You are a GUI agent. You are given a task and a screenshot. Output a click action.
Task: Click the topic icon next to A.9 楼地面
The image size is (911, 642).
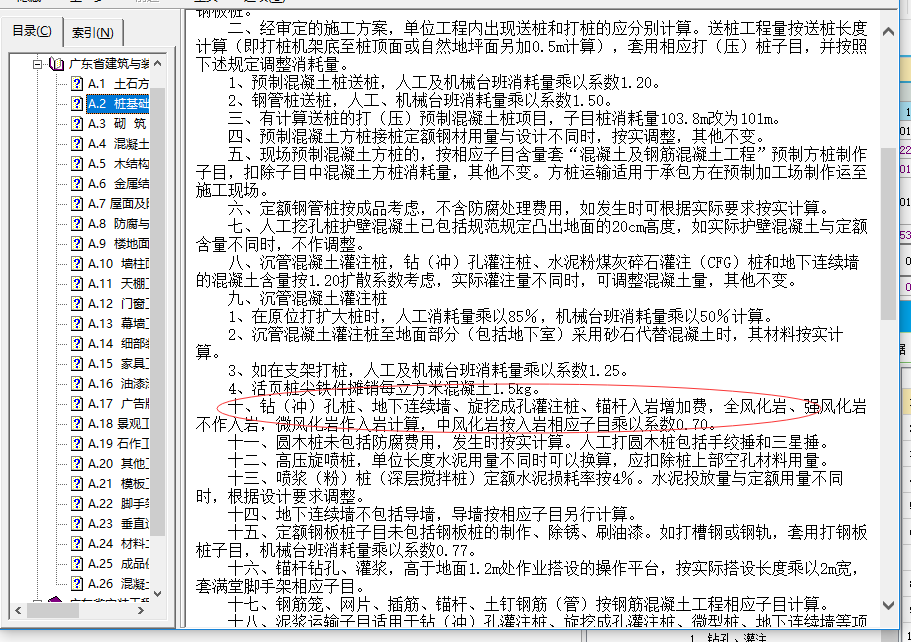click(x=77, y=243)
